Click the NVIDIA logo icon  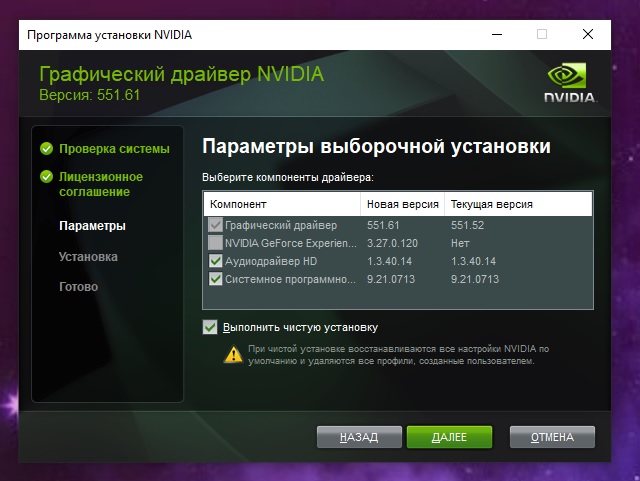coord(570,82)
